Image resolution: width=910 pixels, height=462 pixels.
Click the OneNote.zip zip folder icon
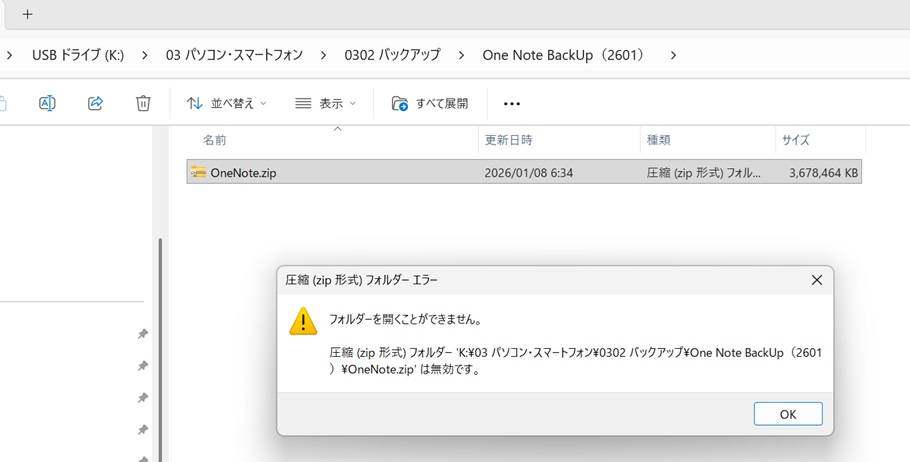198,172
